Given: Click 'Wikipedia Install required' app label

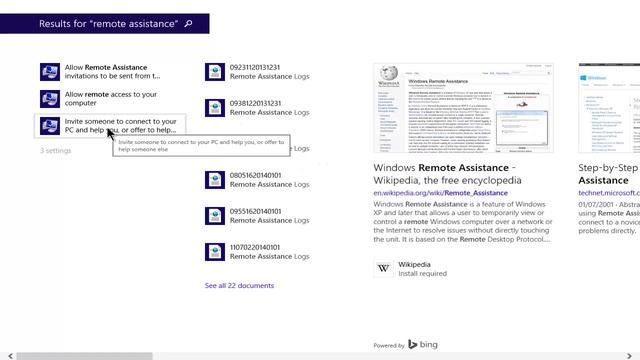Looking at the screenshot, I should (422, 269).
